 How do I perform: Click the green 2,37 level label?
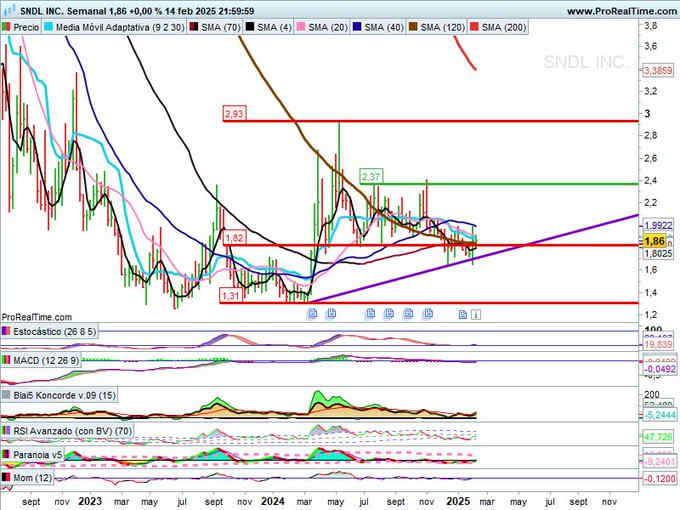pyautogui.click(x=371, y=177)
